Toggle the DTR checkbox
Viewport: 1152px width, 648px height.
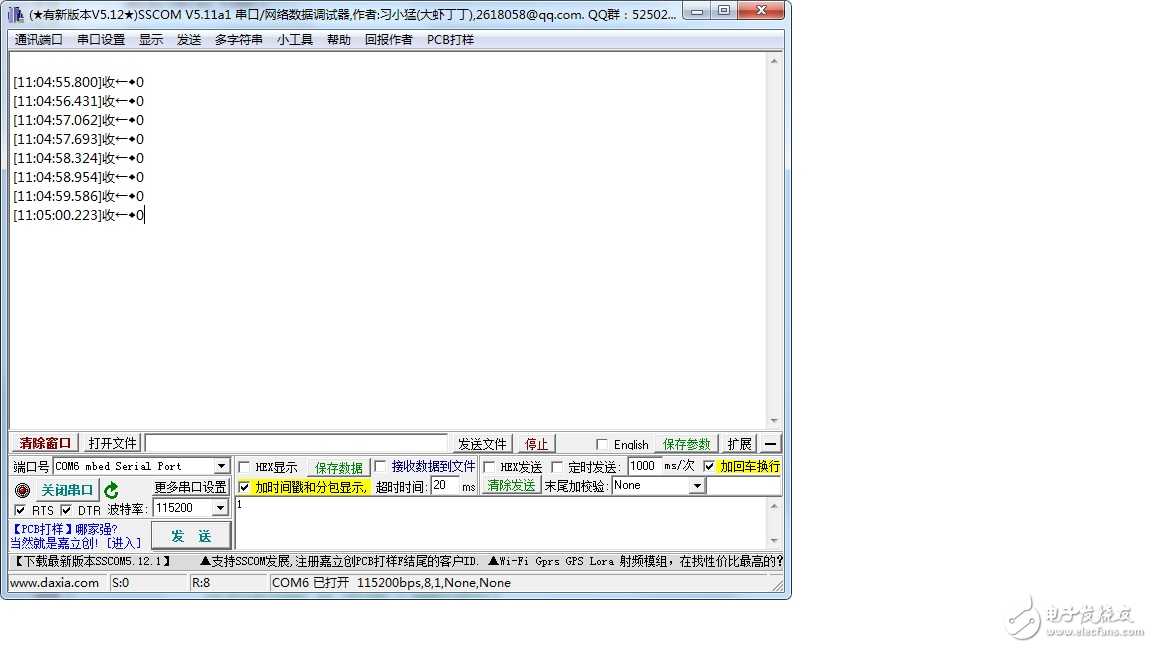coord(66,510)
